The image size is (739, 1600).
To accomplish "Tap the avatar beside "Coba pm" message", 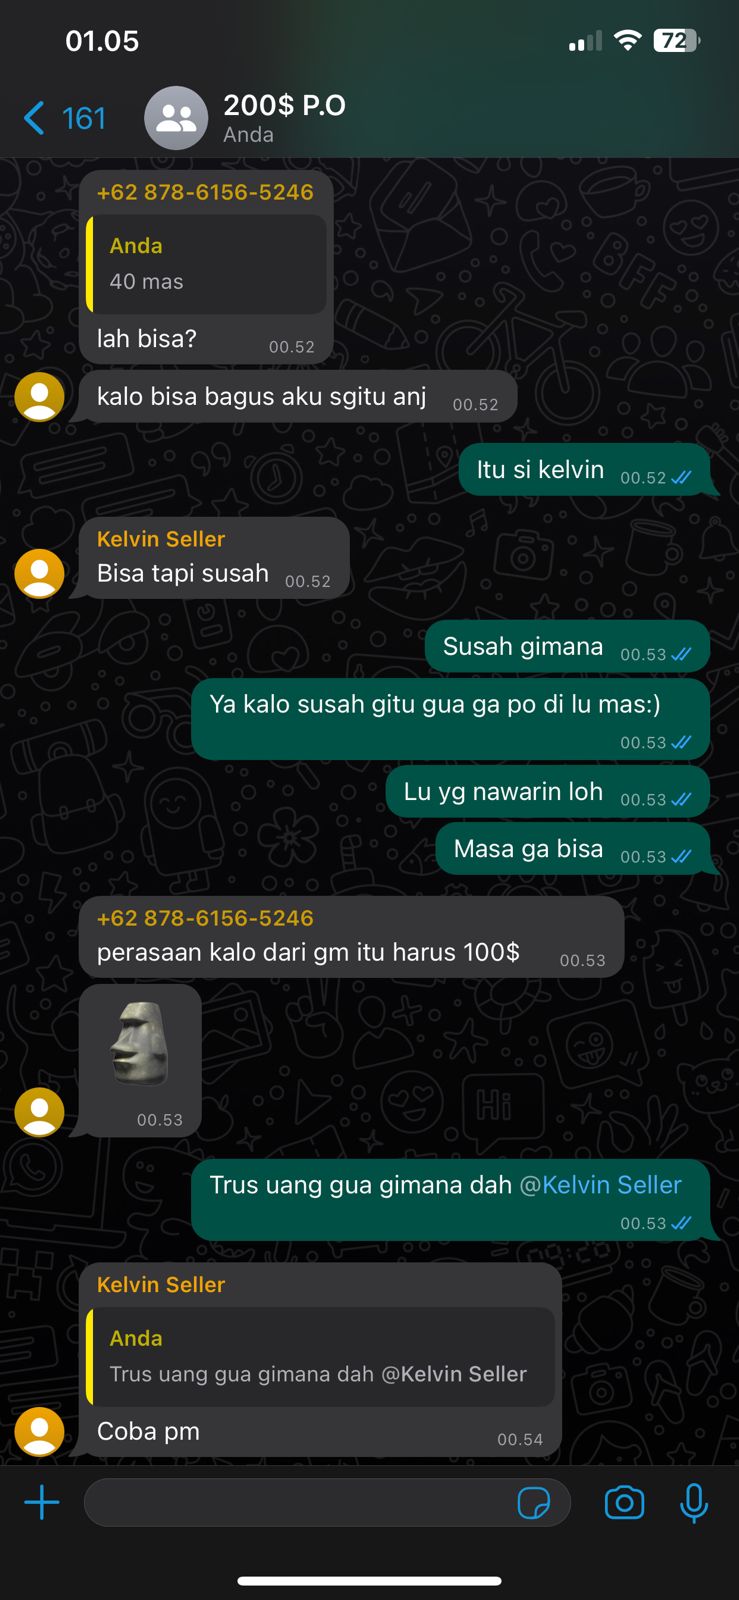I will [x=40, y=1432].
